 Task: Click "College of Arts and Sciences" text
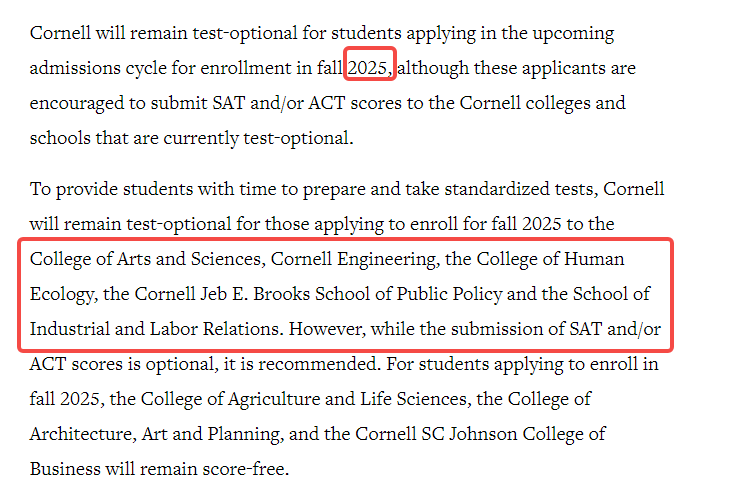[x=145, y=259]
